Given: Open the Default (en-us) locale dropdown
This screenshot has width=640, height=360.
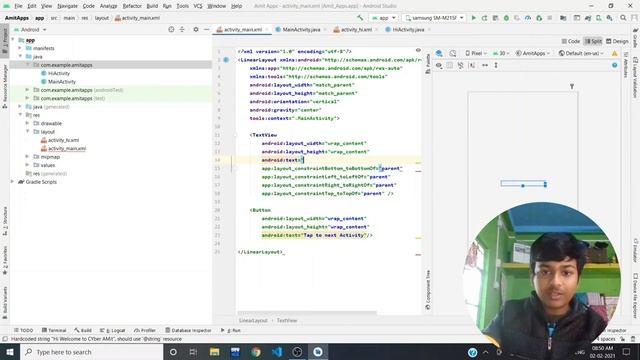Looking at the screenshot, I should pos(581,53).
